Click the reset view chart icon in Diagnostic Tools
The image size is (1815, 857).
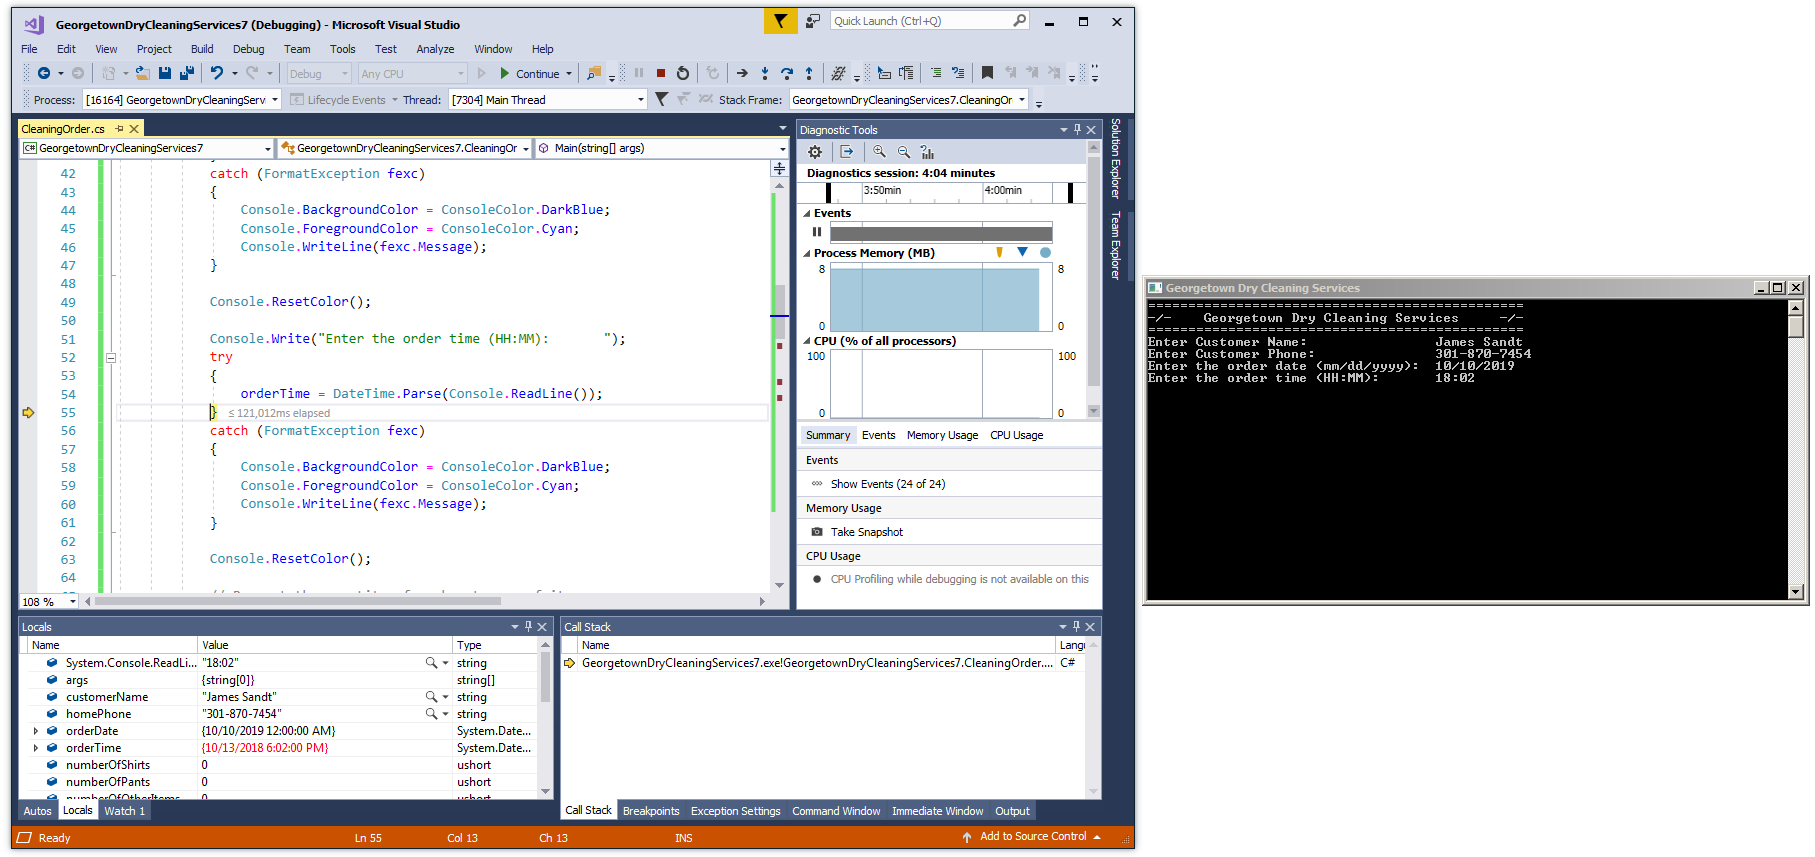pyautogui.click(x=928, y=152)
